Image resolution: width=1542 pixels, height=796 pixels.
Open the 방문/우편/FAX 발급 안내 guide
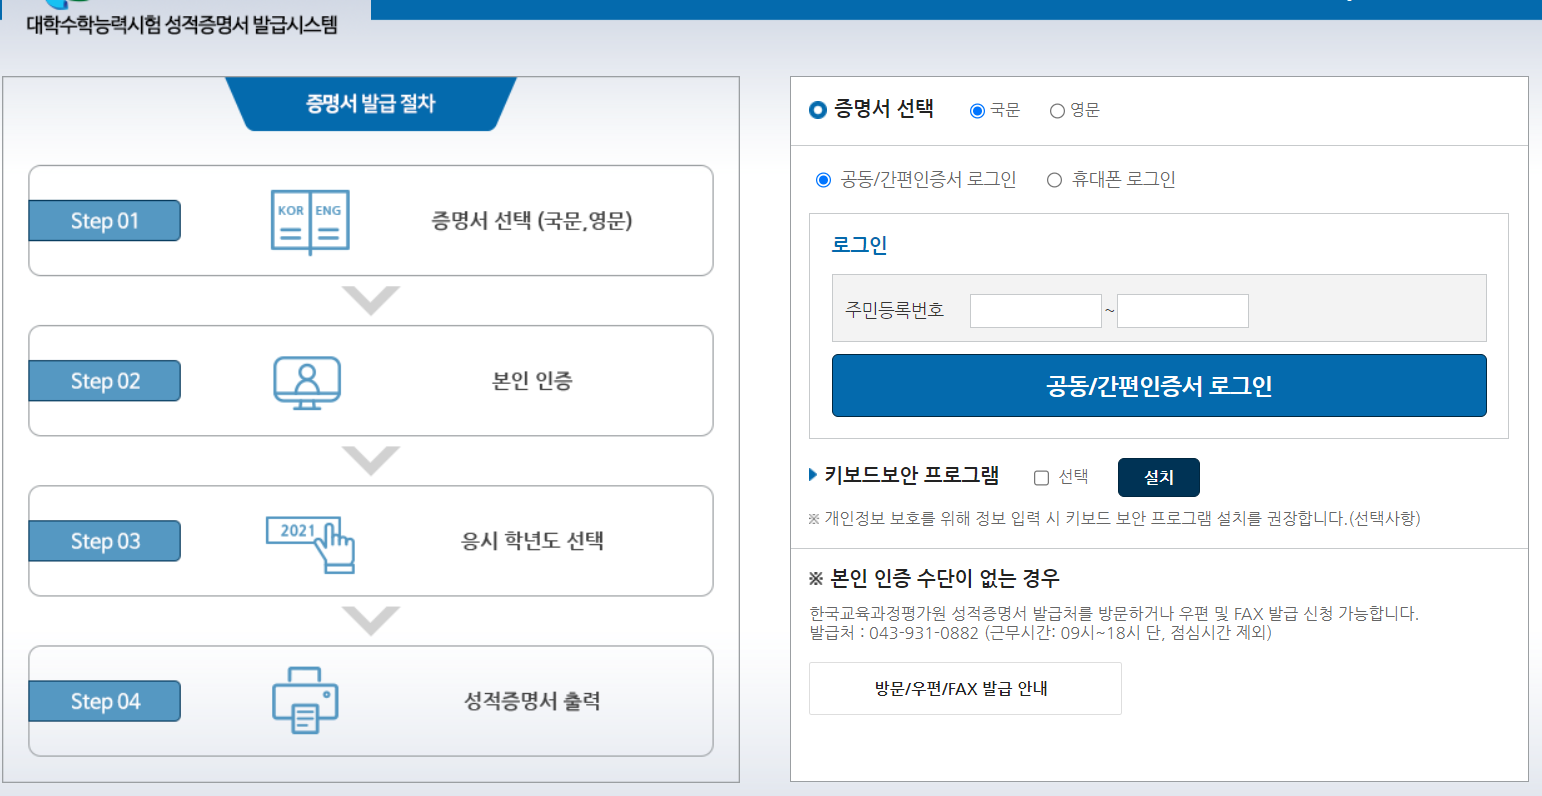click(965, 688)
